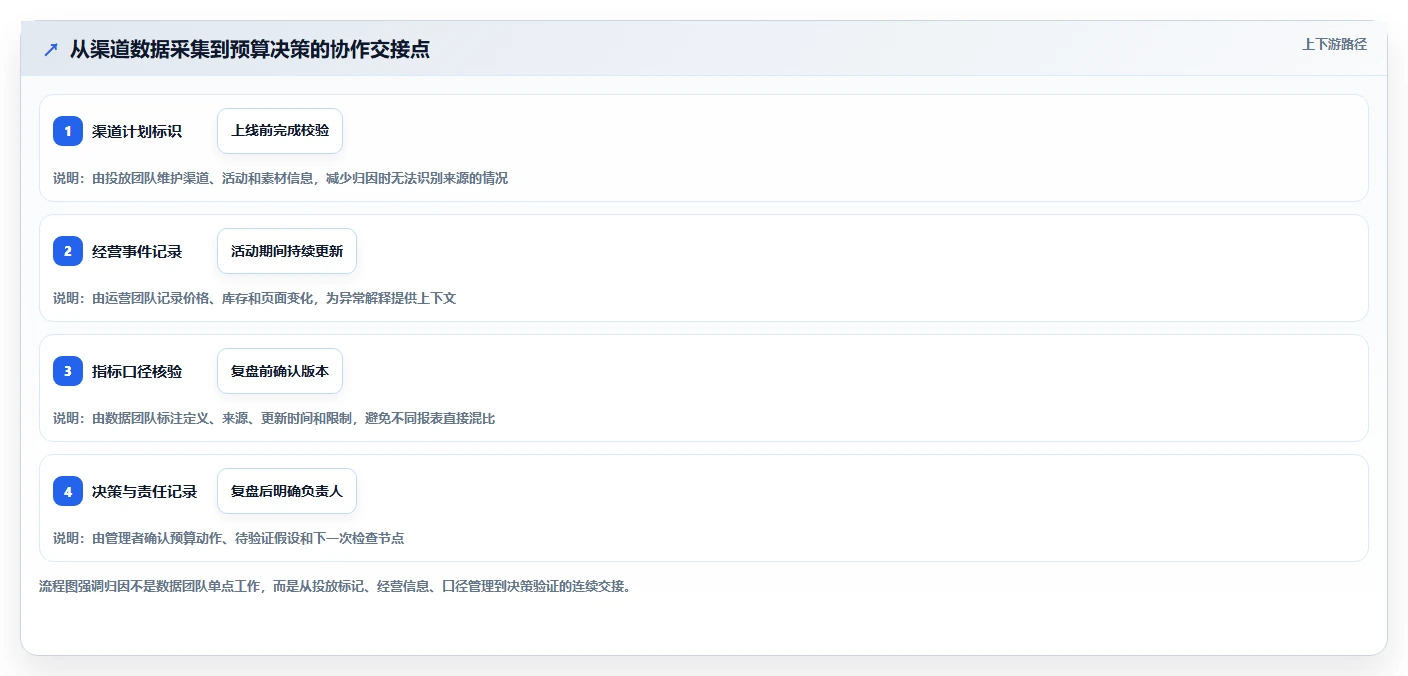
Task: Click the step 3 number badge
Action: [x=68, y=371]
